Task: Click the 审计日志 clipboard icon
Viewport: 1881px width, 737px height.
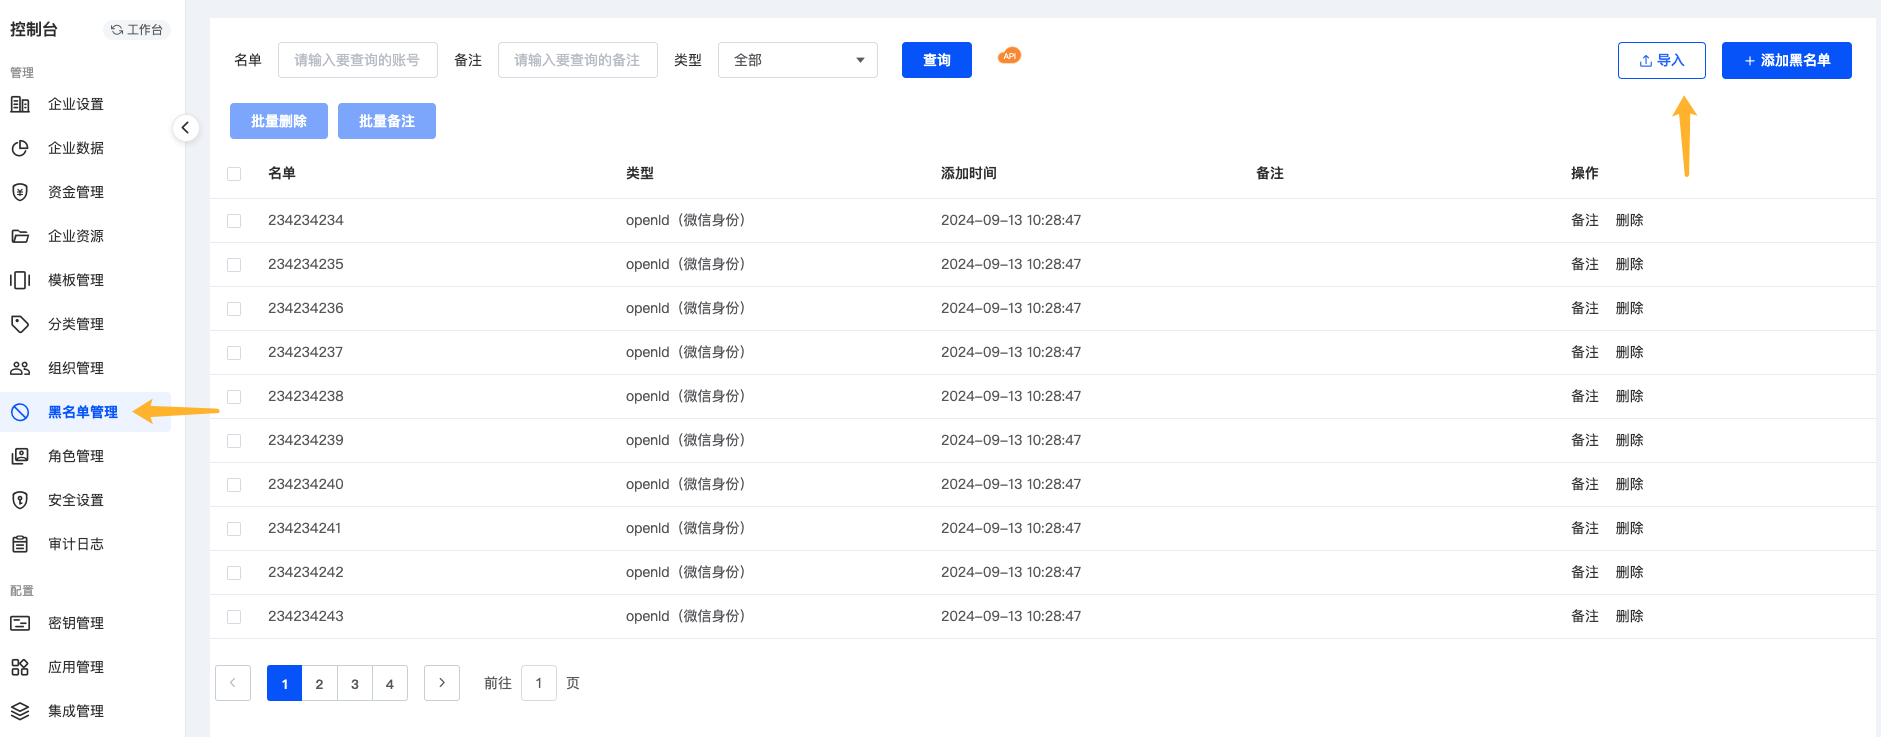Action: pyautogui.click(x=20, y=544)
